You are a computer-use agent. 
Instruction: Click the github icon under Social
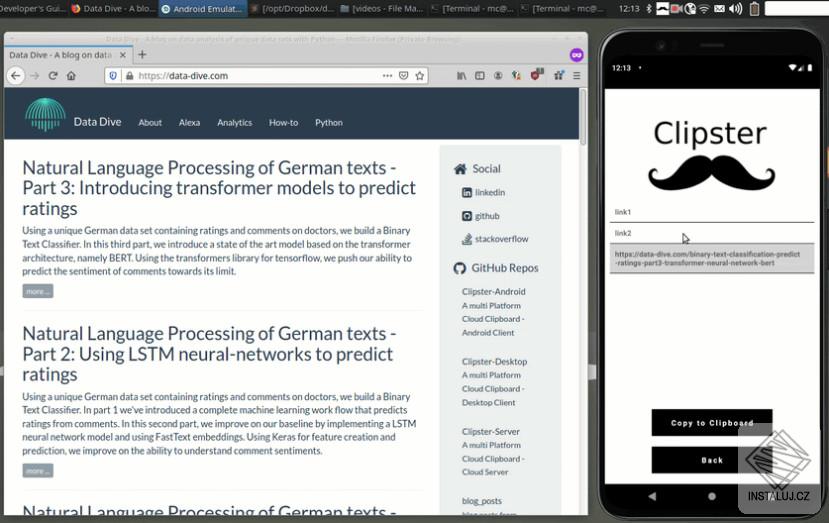[x=467, y=216]
